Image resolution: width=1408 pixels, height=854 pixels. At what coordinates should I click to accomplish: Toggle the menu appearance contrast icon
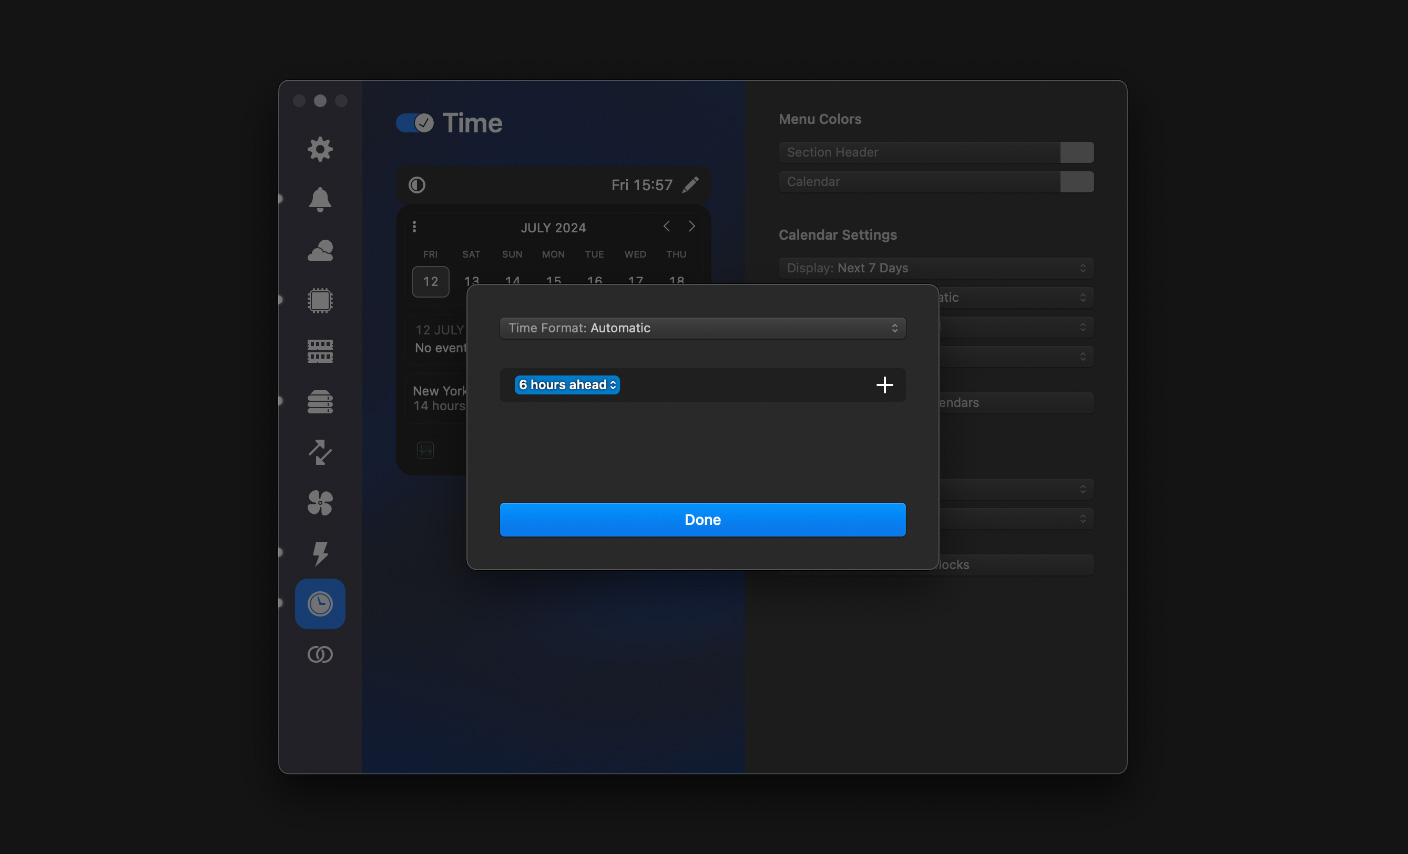tap(417, 185)
